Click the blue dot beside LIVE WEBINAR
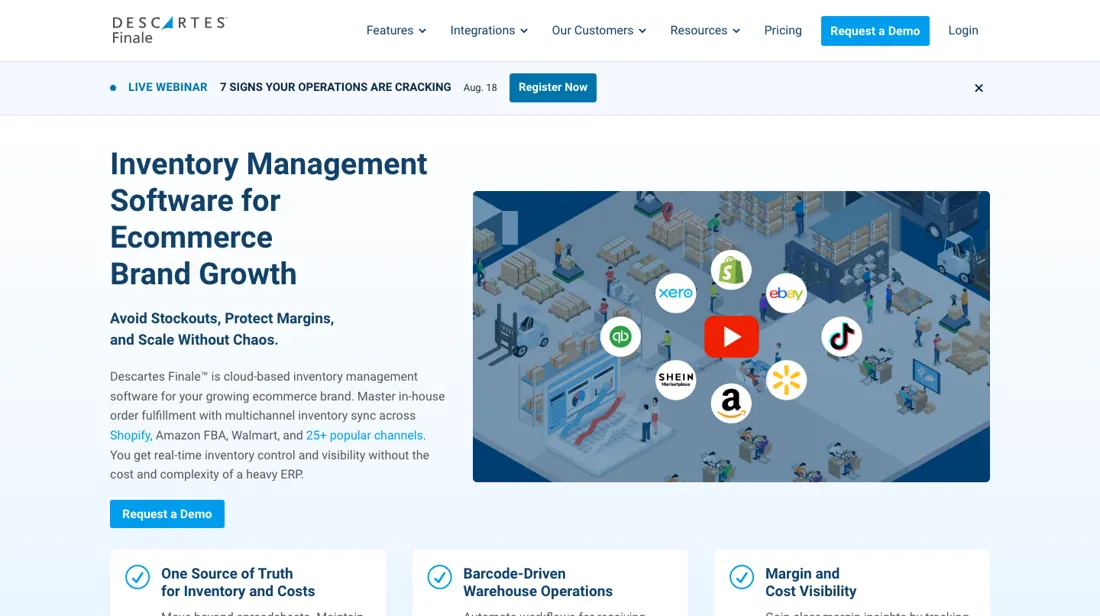Viewport: 1100px width, 616px height. [x=113, y=88]
